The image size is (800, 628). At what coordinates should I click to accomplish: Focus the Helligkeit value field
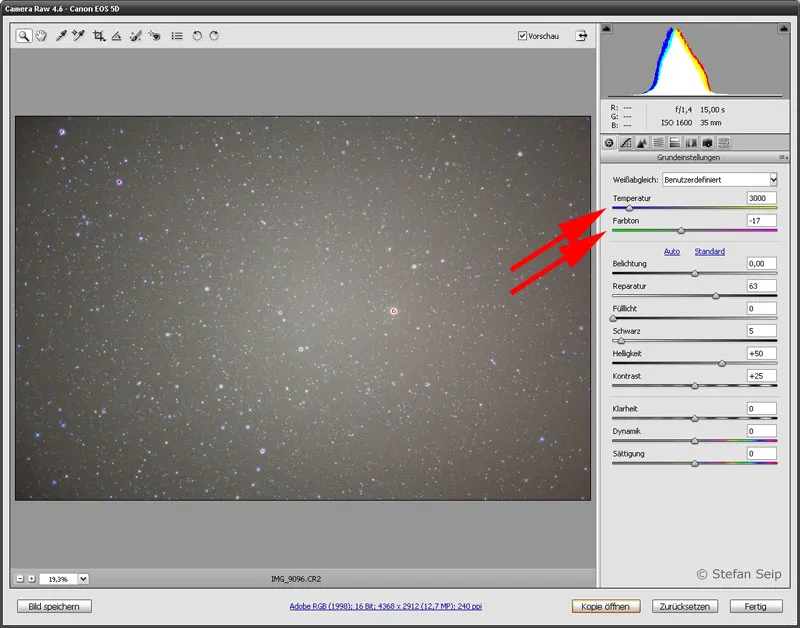pyautogui.click(x=762, y=353)
